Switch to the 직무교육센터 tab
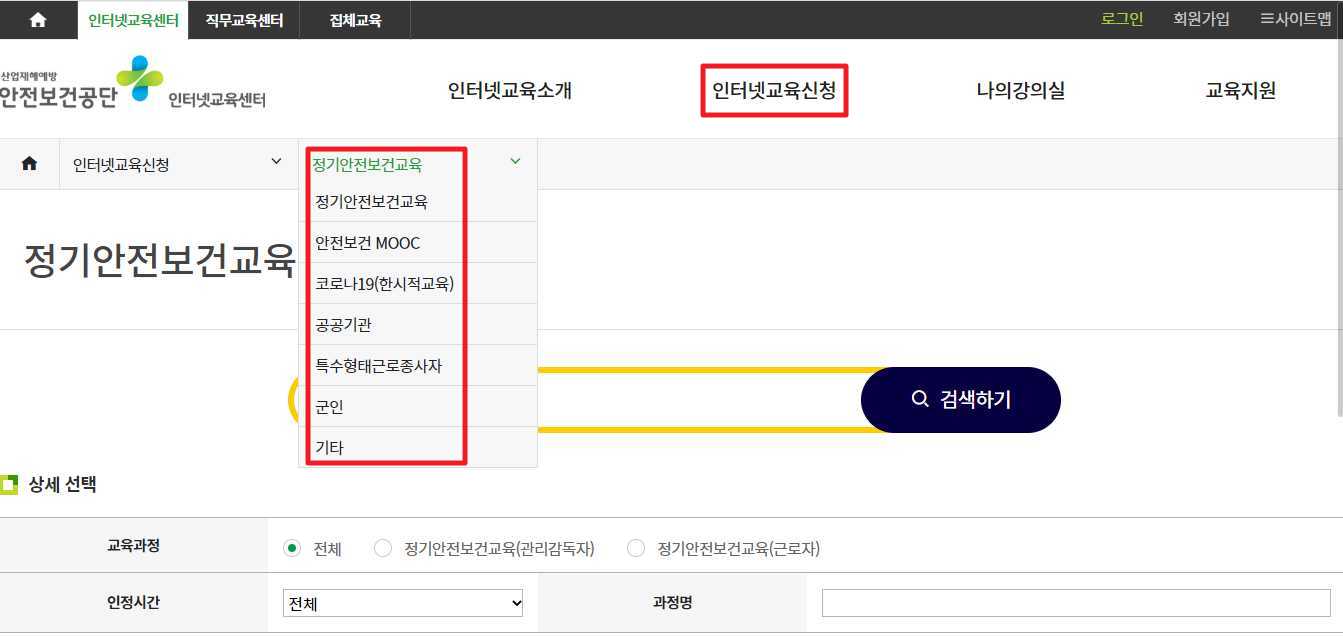Image resolution: width=1343 pixels, height=637 pixels. pos(243,19)
